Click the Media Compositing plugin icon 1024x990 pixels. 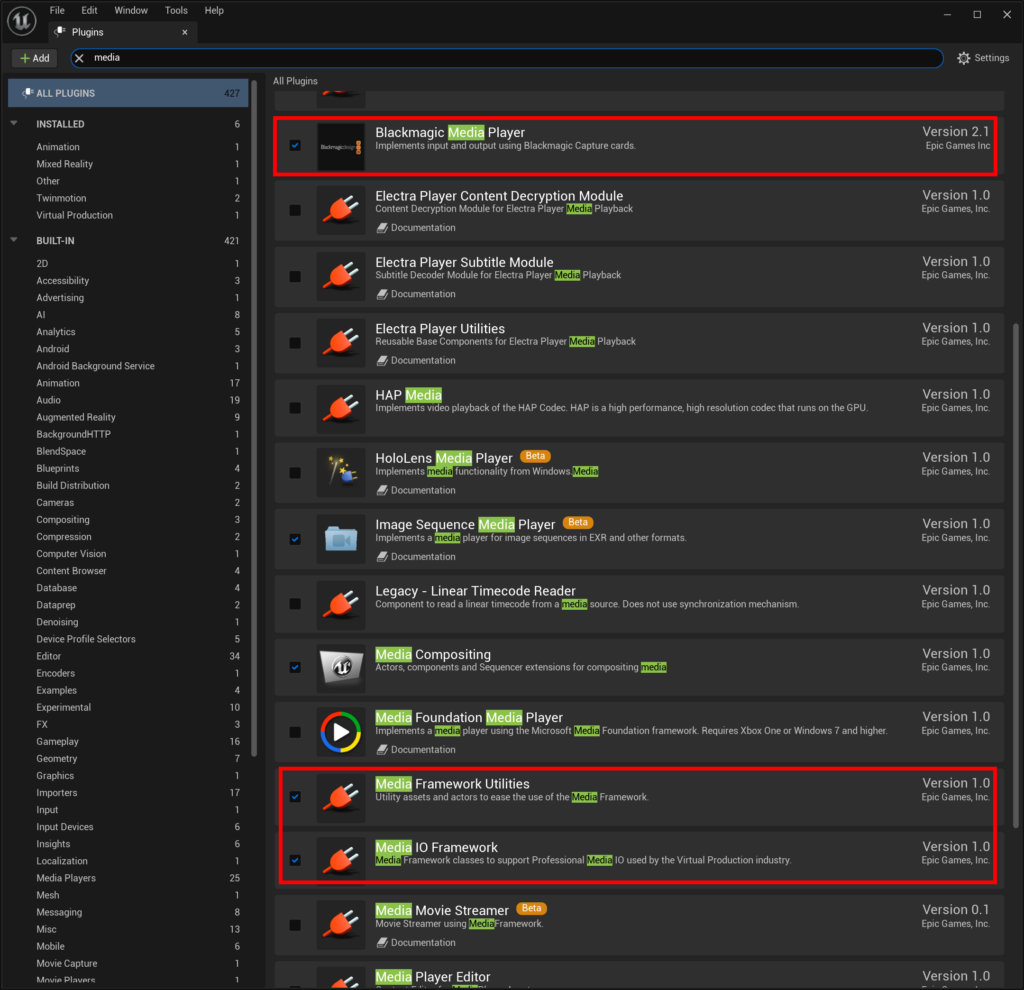341,667
